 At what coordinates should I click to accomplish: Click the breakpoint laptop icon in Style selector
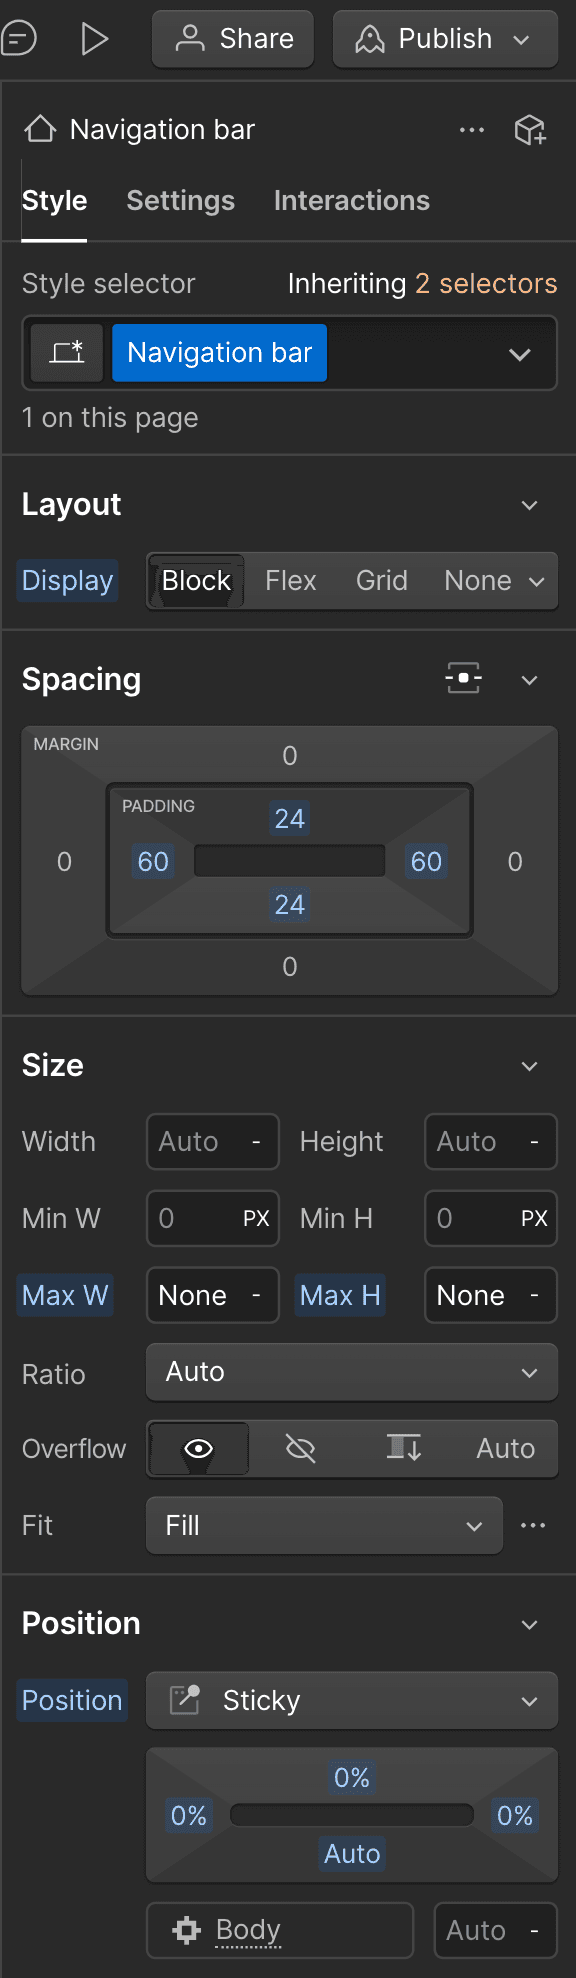pyautogui.click(x=66, y=353)
